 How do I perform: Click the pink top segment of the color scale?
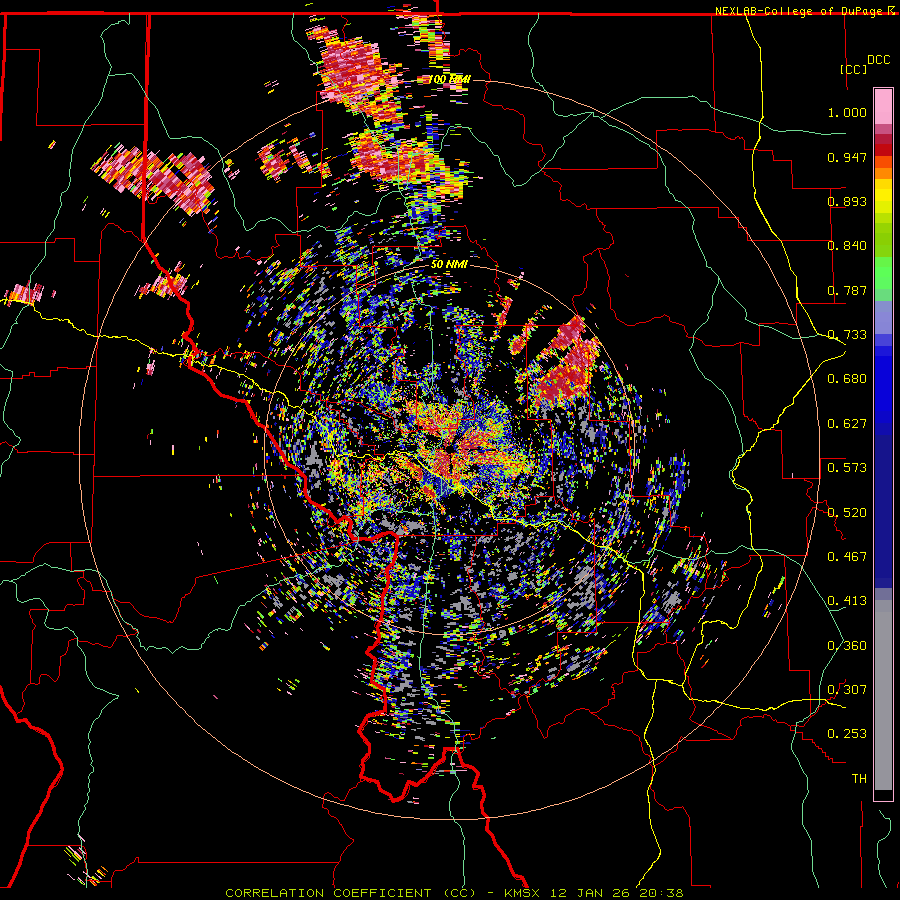883,107
